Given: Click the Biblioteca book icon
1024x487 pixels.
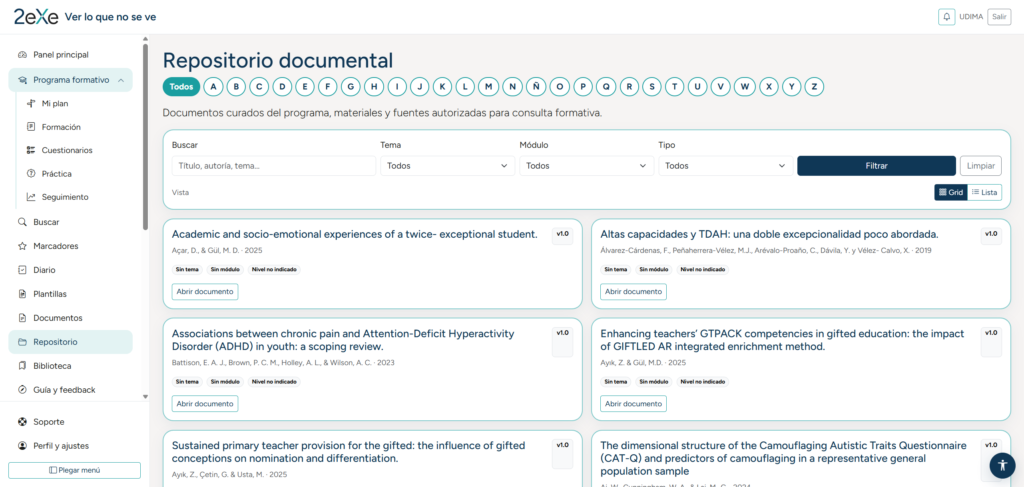Looking at the screenshot, I should pos(22,366).
